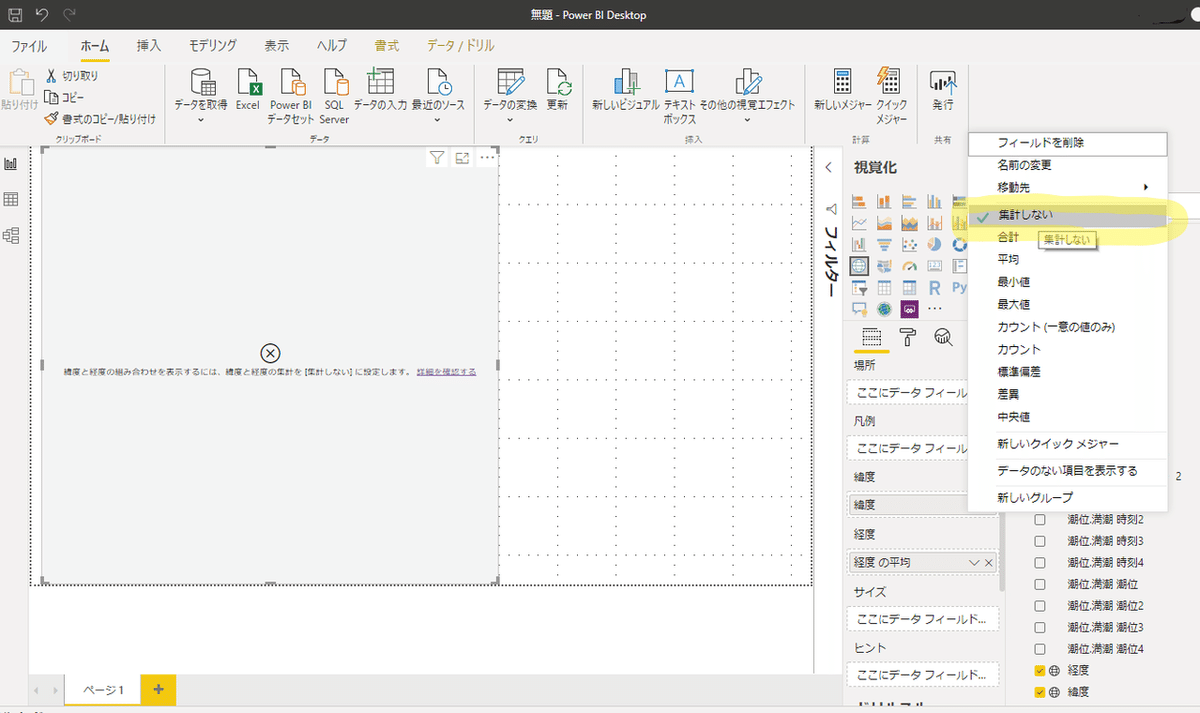The height and width of the screenshot is (713, 1200).
Task: Get more visuals via ellipsis in gallery
Action: 935,309
